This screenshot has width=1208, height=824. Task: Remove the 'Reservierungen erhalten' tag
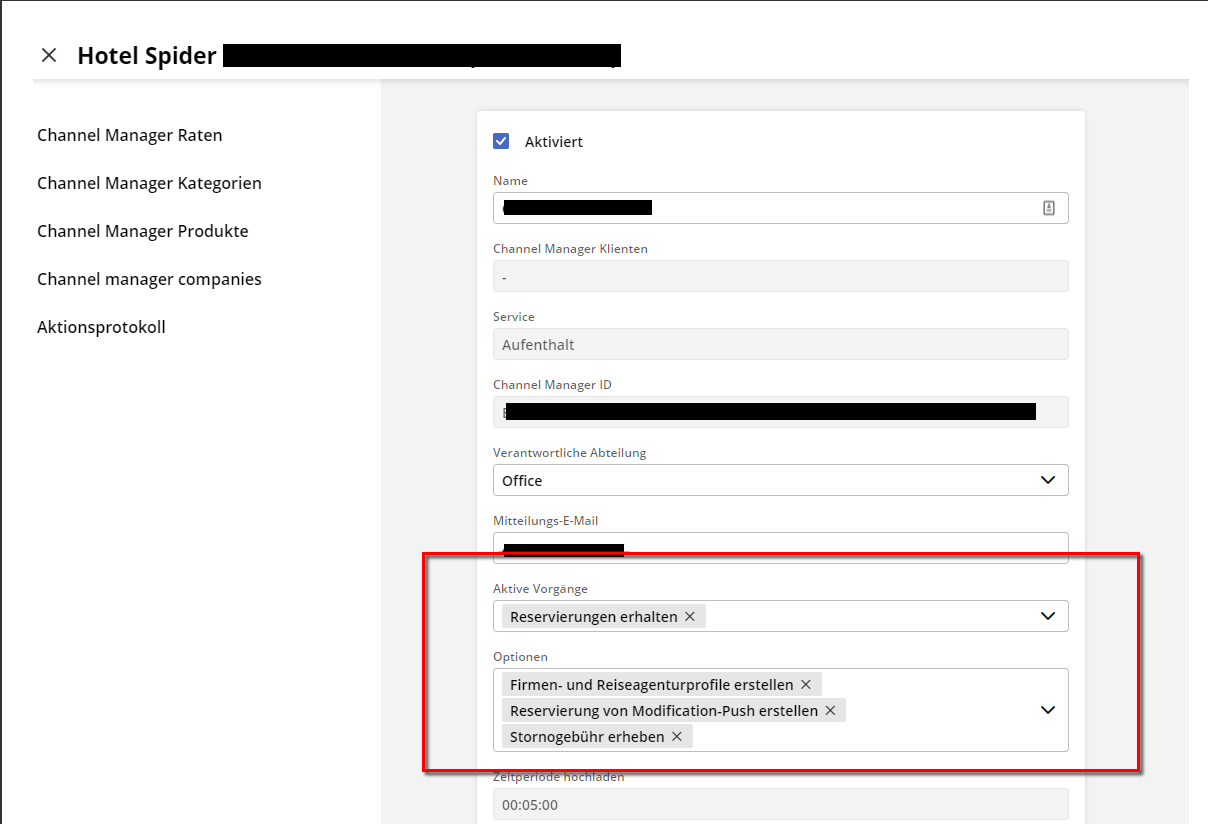690,617
